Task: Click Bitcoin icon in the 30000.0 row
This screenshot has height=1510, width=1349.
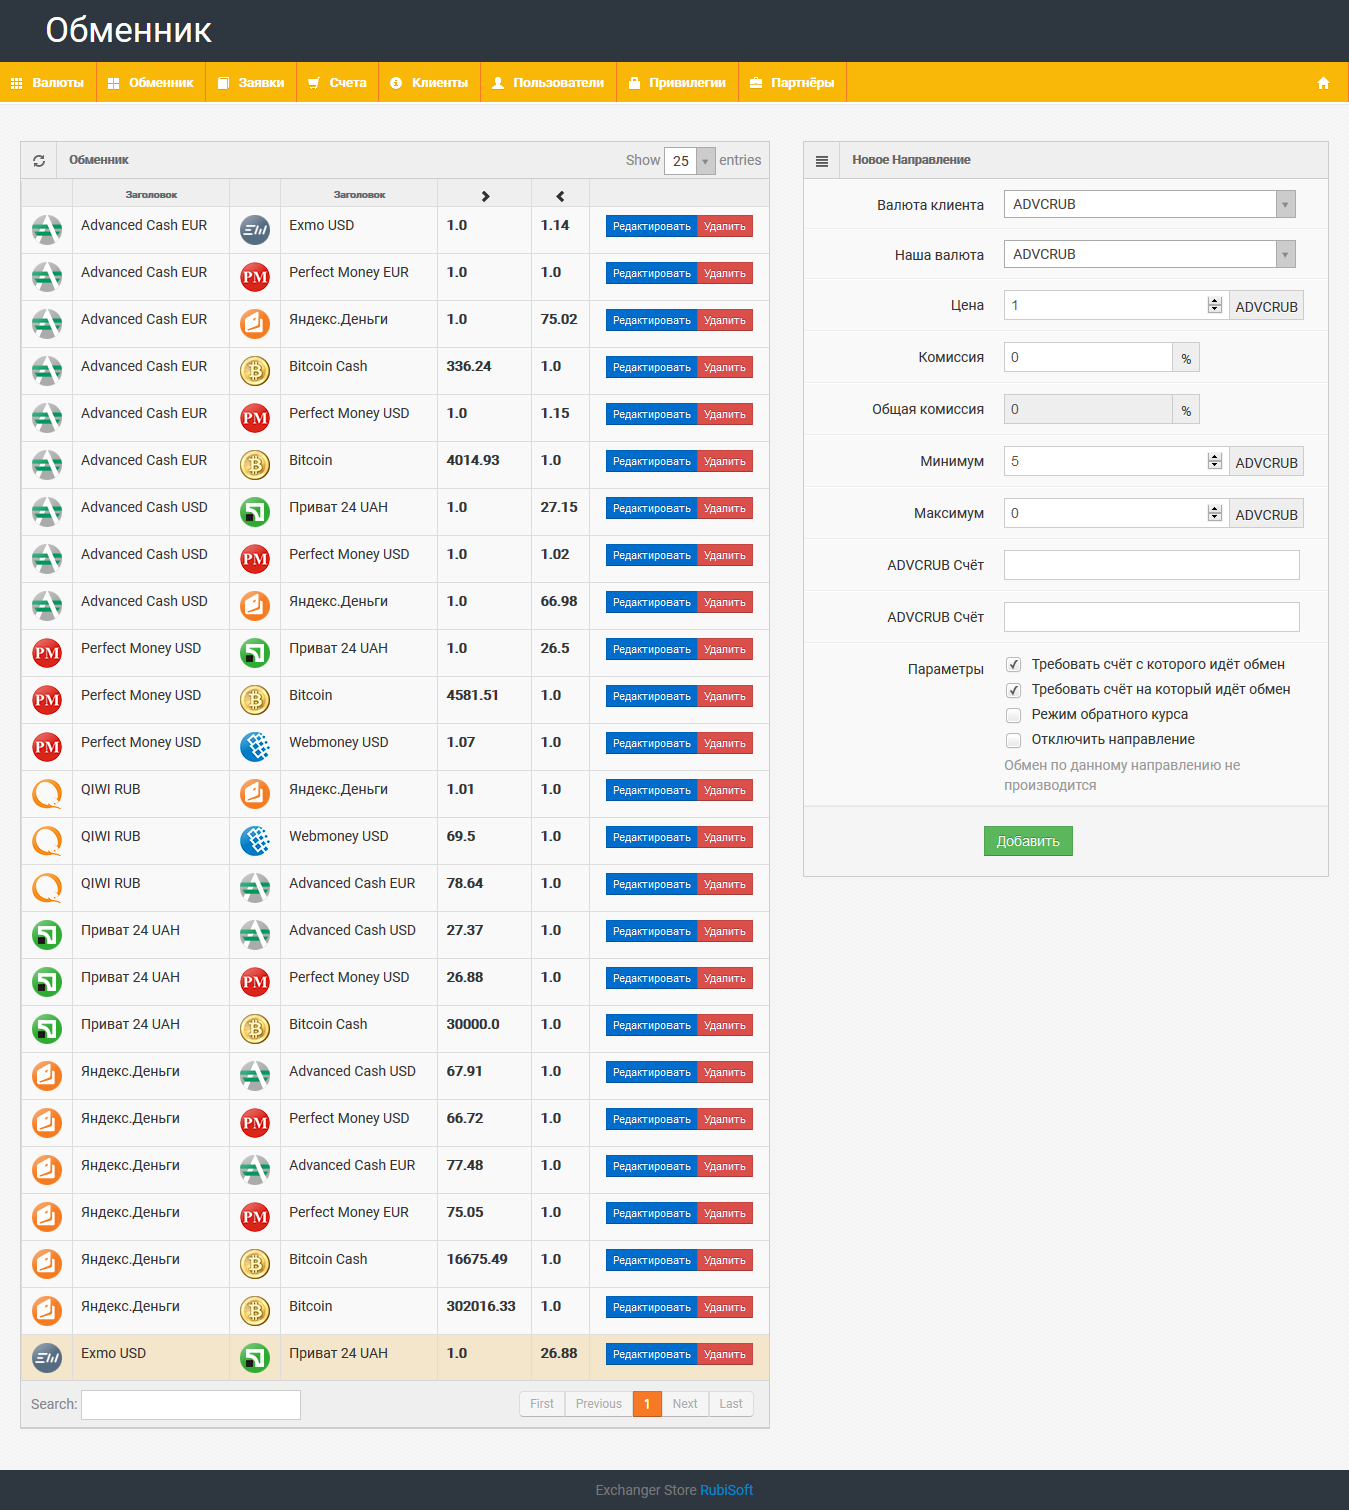Action: click(x=255, y=1029)
